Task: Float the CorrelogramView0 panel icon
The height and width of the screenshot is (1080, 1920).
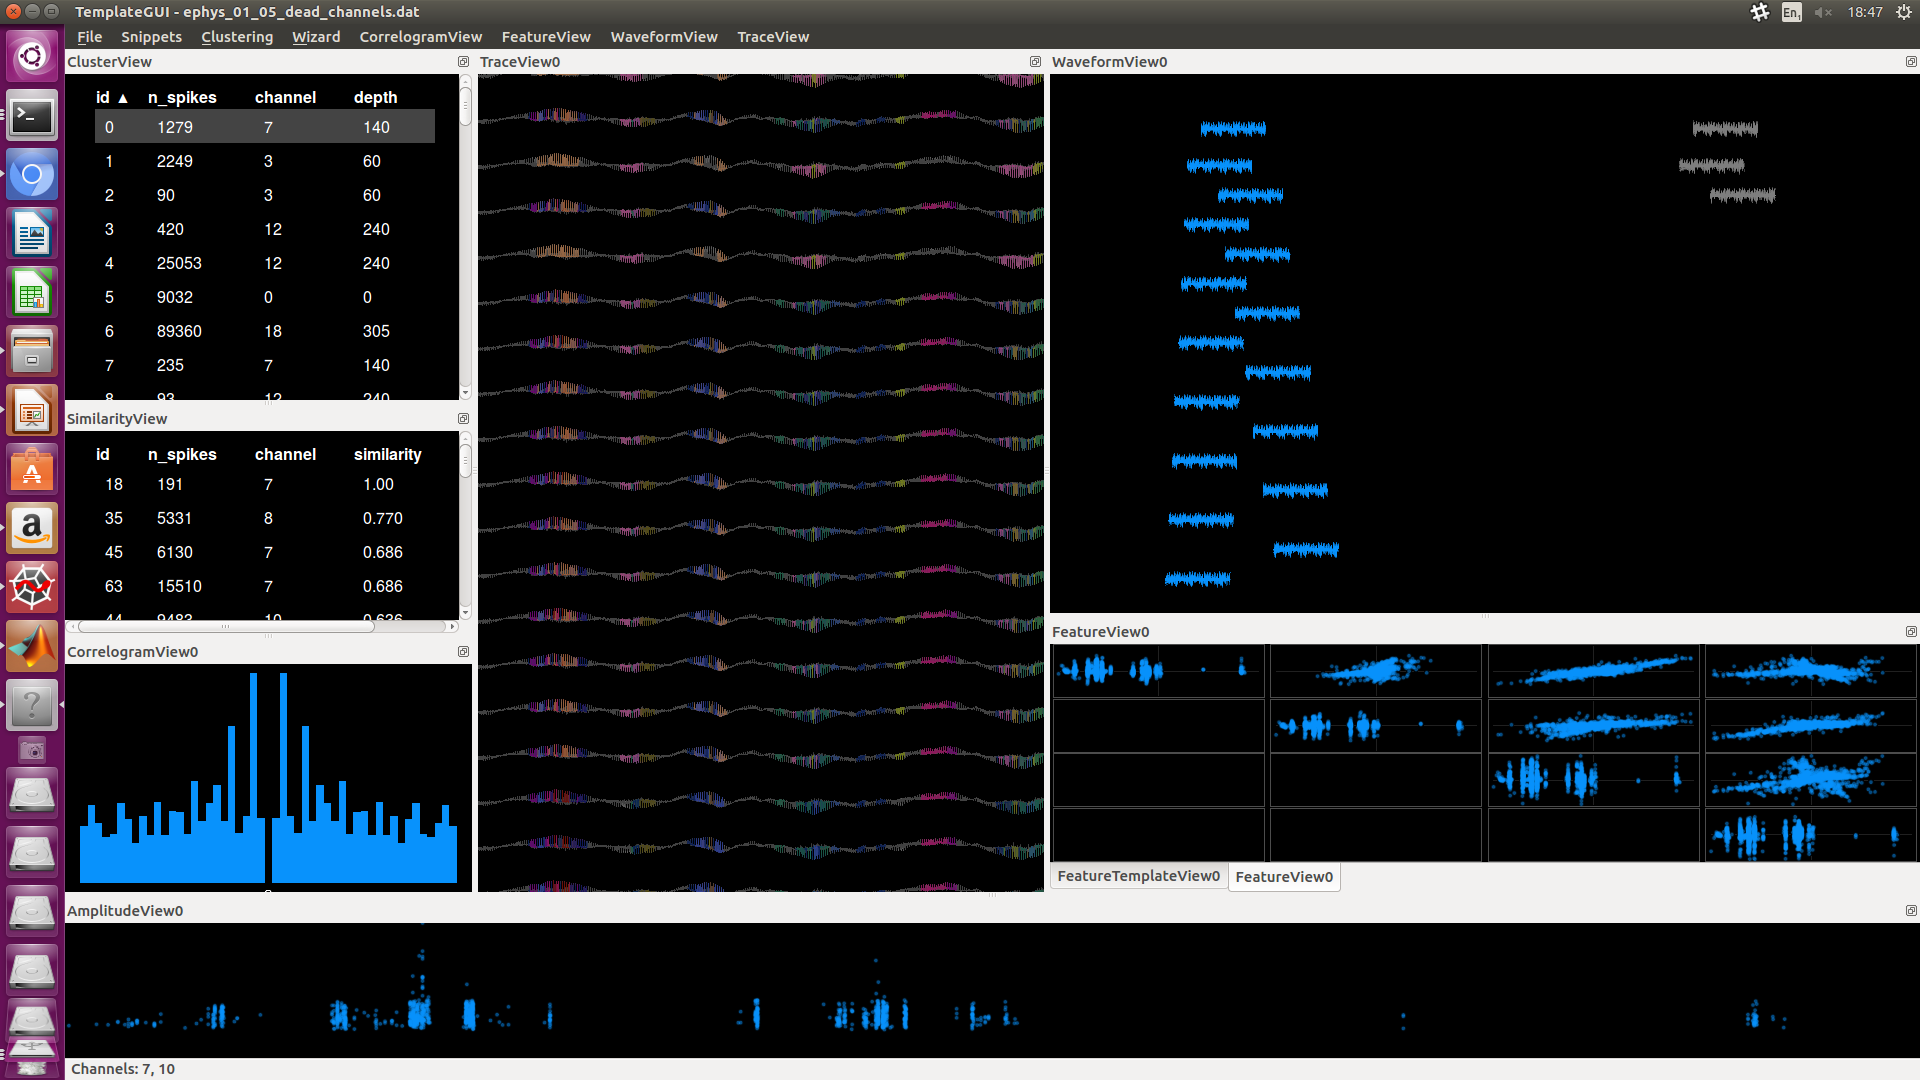Action: point(463,651)
